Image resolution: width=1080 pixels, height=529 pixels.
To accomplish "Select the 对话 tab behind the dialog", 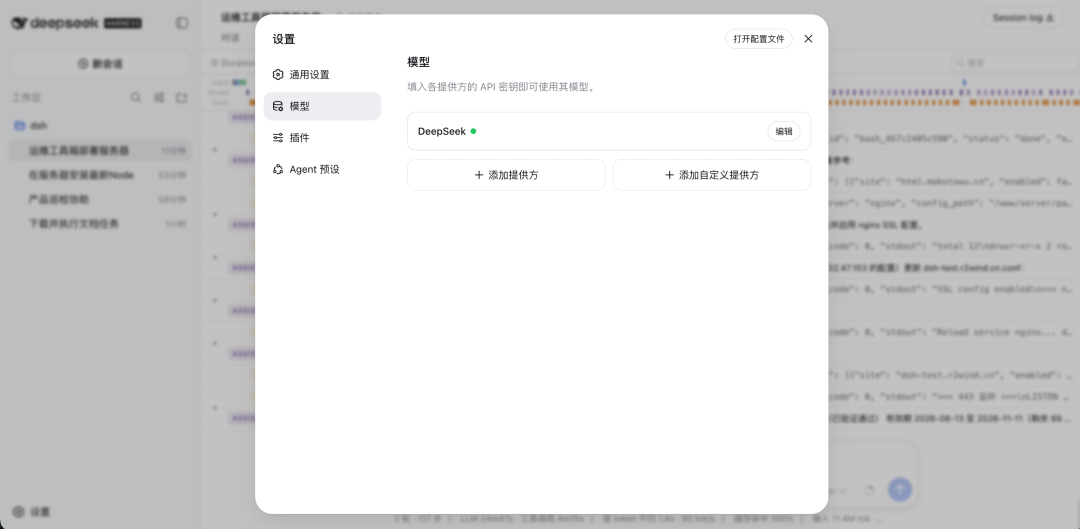I will point(231,38).
